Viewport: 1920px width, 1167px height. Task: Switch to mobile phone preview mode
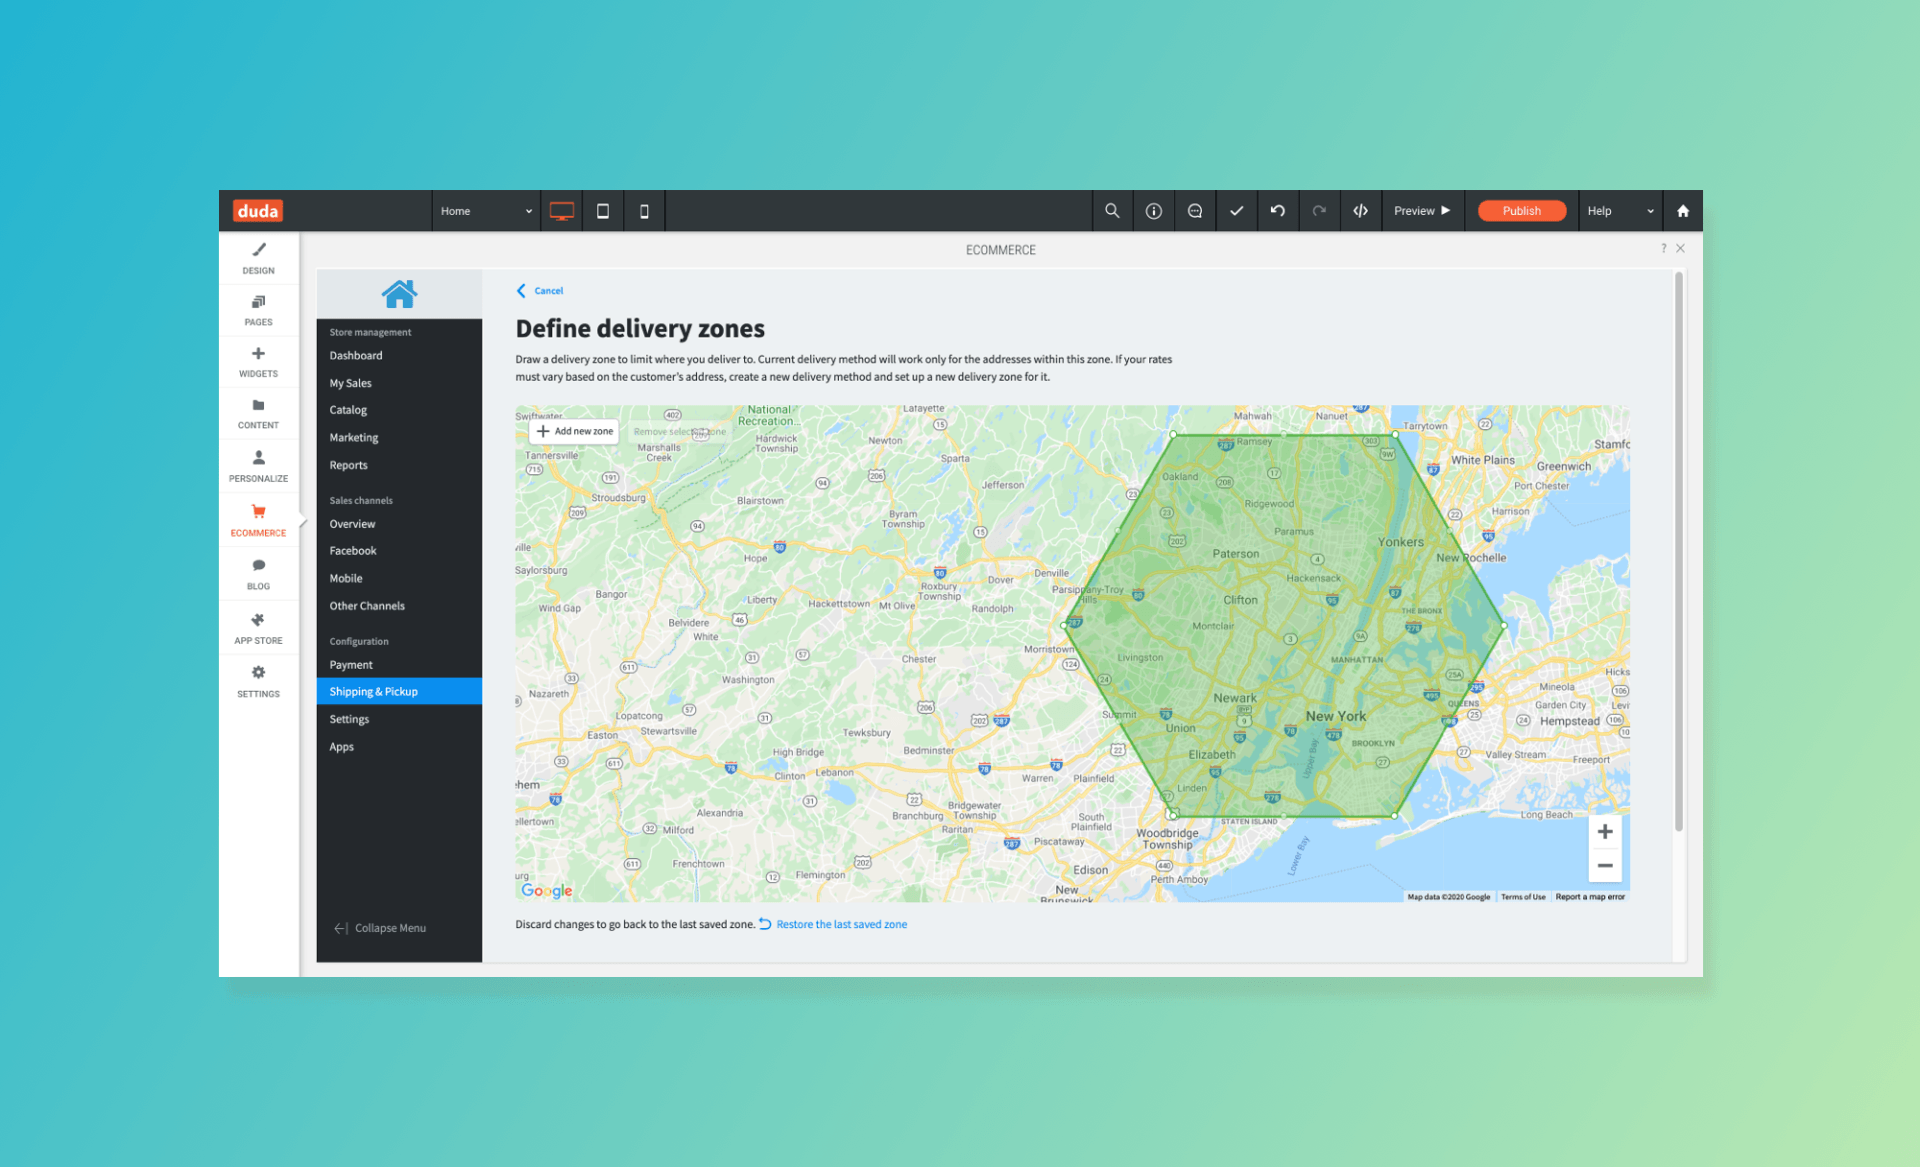point(644,210)
